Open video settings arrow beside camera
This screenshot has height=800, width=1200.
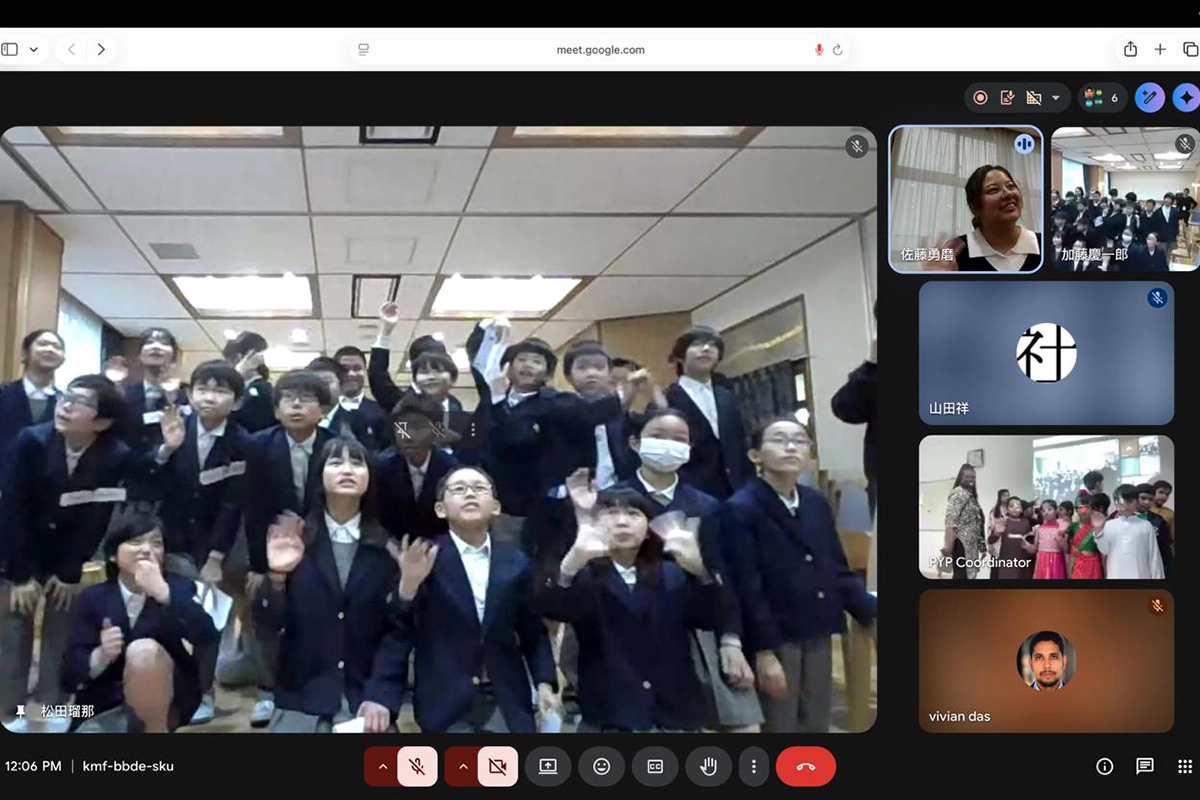pyautogui.click(x=462, y=766)
